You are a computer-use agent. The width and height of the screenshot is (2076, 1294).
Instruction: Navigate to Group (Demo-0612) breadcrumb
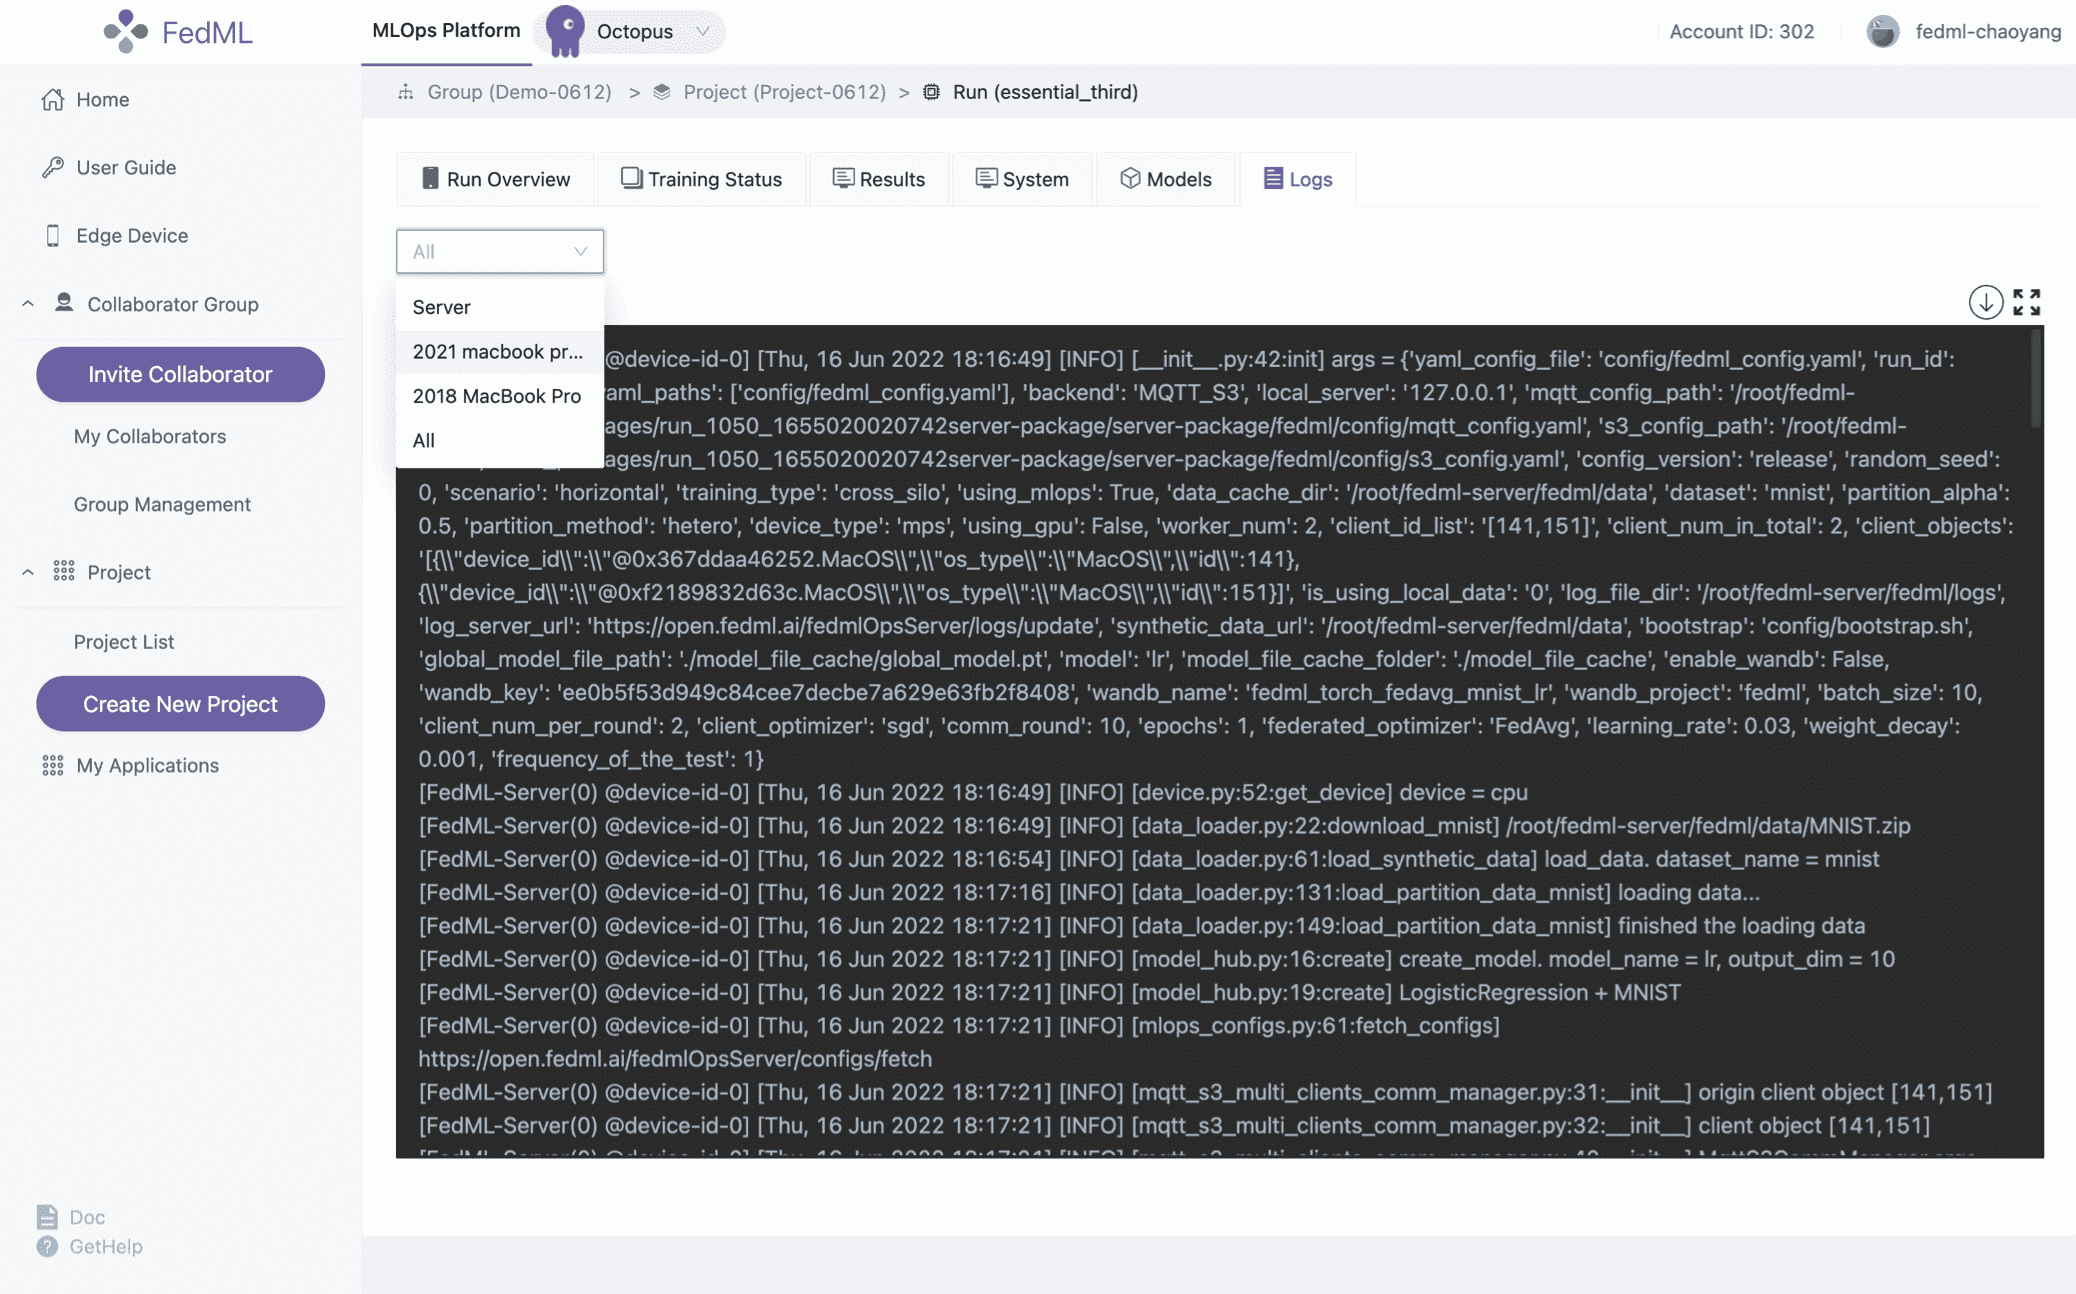point(519,92)
